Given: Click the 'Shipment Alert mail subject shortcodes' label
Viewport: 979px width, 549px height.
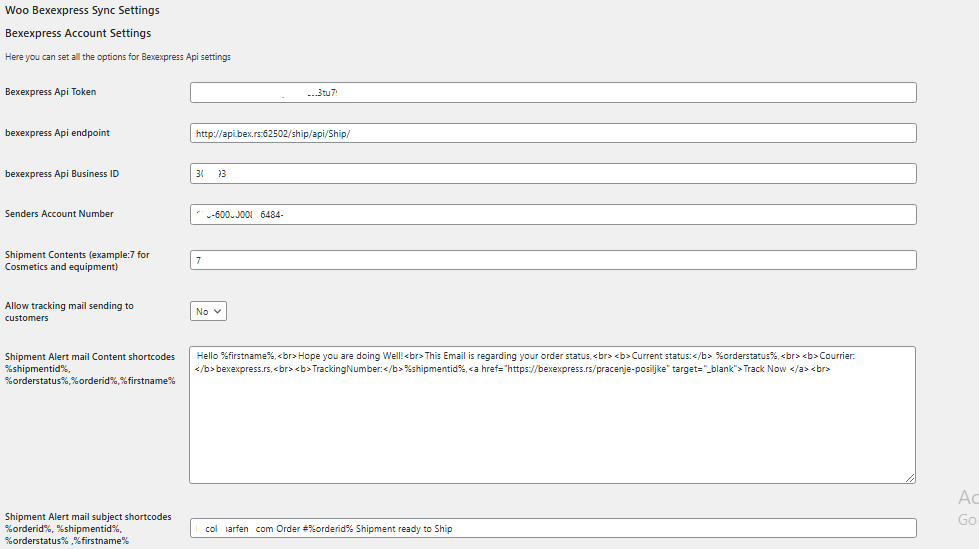Looking at the screenshot, I should coord(88,528).
